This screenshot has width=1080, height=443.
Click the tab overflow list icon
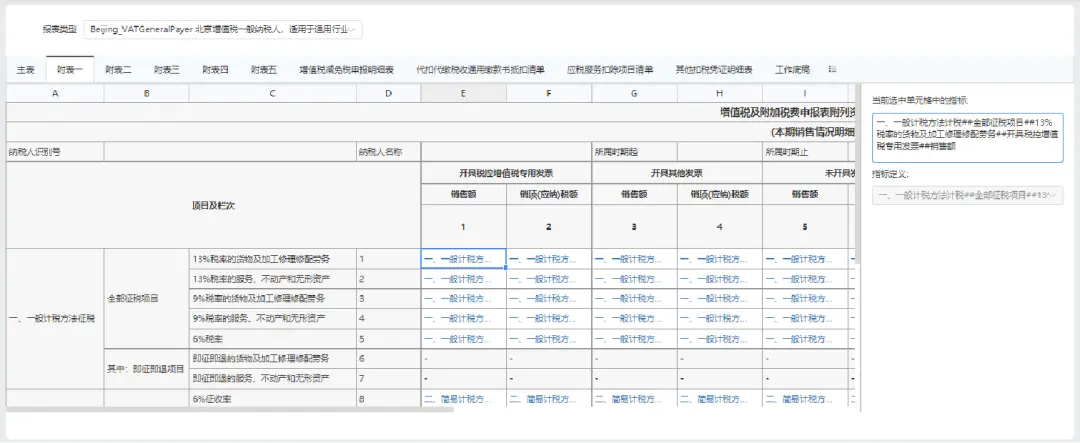click(832, 69)
